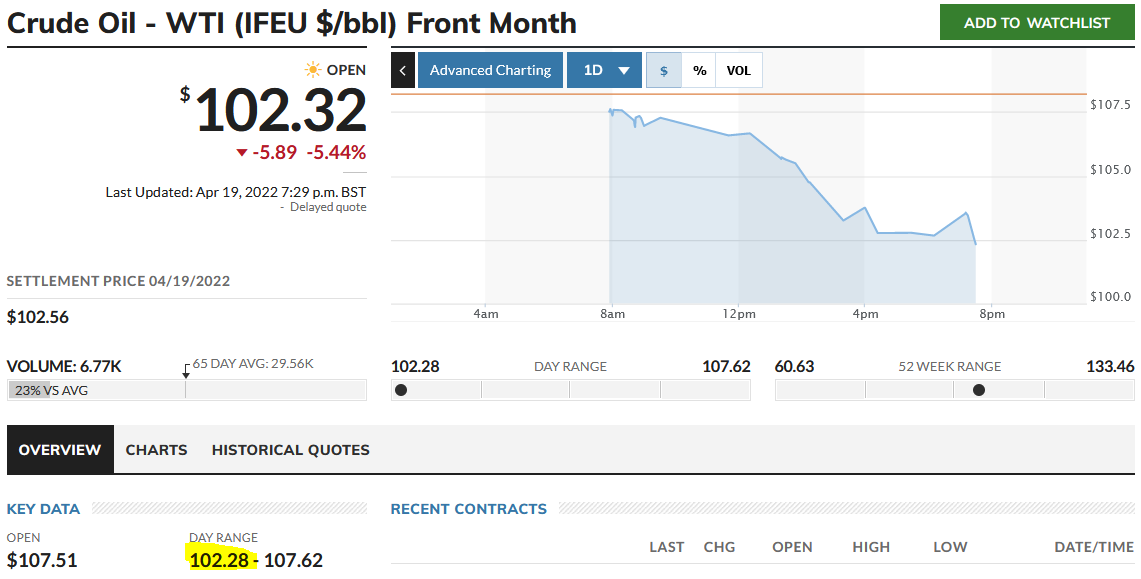The width and height of the screenshot is (1141, 579).
Task: Open the HISTORICAL QUOTES tab
Action: click(290, 450)
